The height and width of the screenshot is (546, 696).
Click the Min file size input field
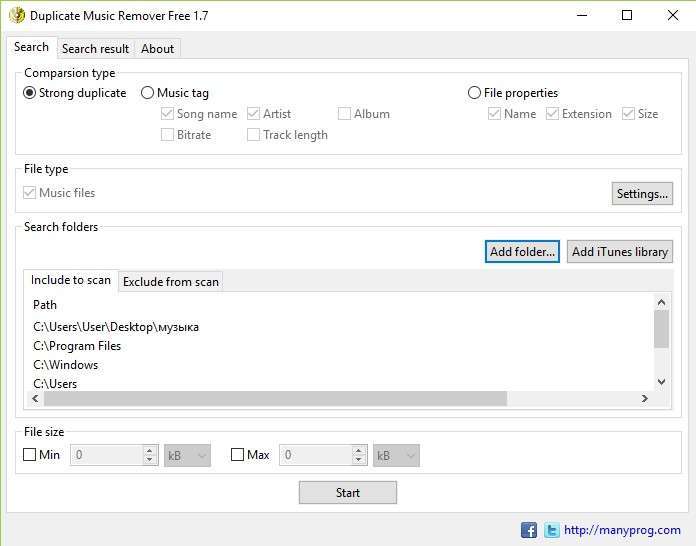[107, 455]
